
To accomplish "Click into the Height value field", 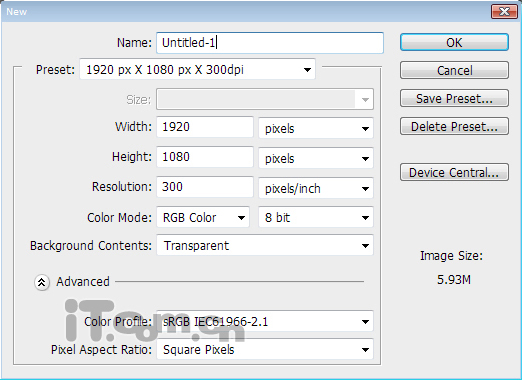I will (x=205, y=157).
